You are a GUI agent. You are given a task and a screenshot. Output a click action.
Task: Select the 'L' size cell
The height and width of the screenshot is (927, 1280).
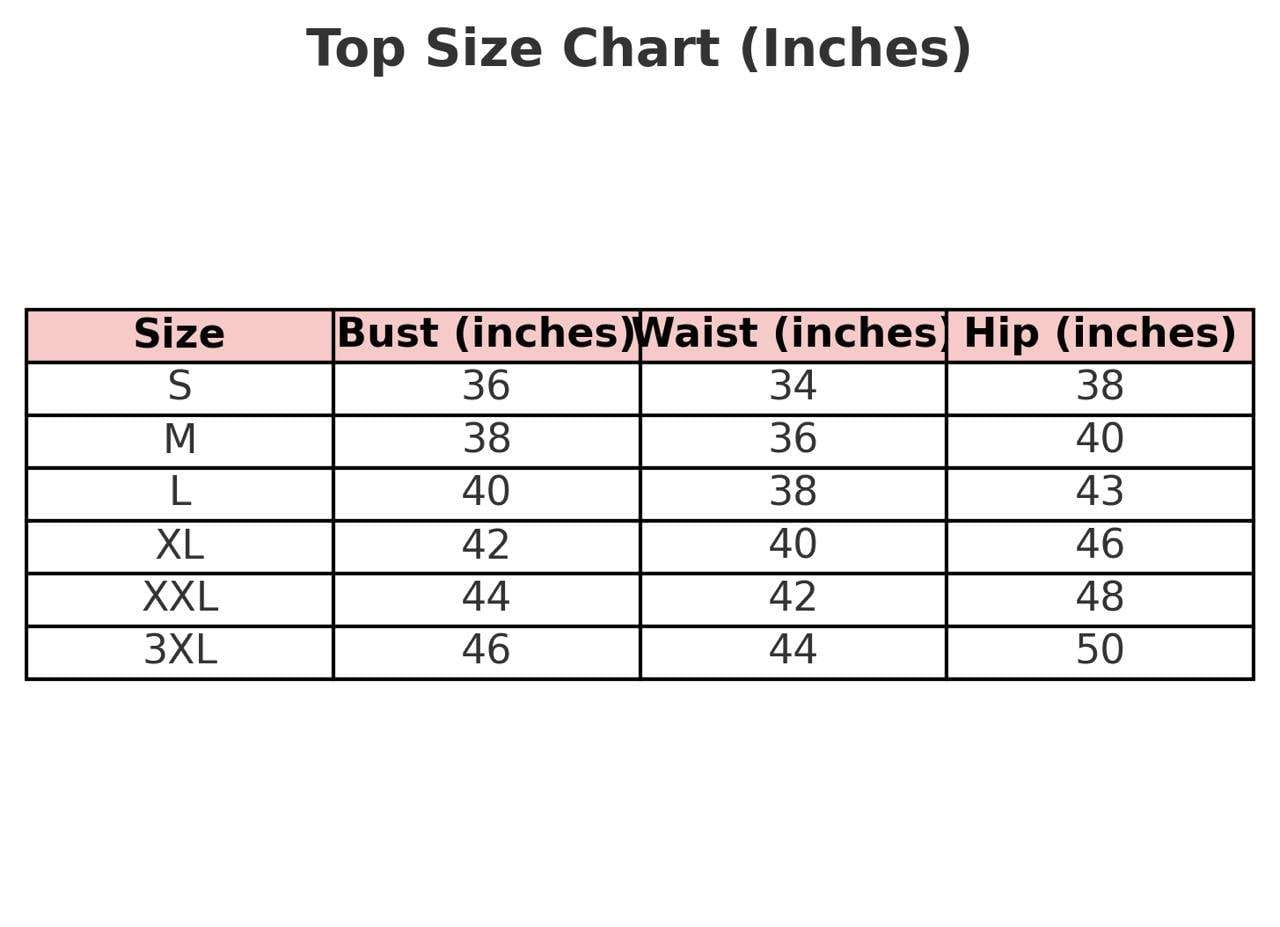(x=179, y=493)
